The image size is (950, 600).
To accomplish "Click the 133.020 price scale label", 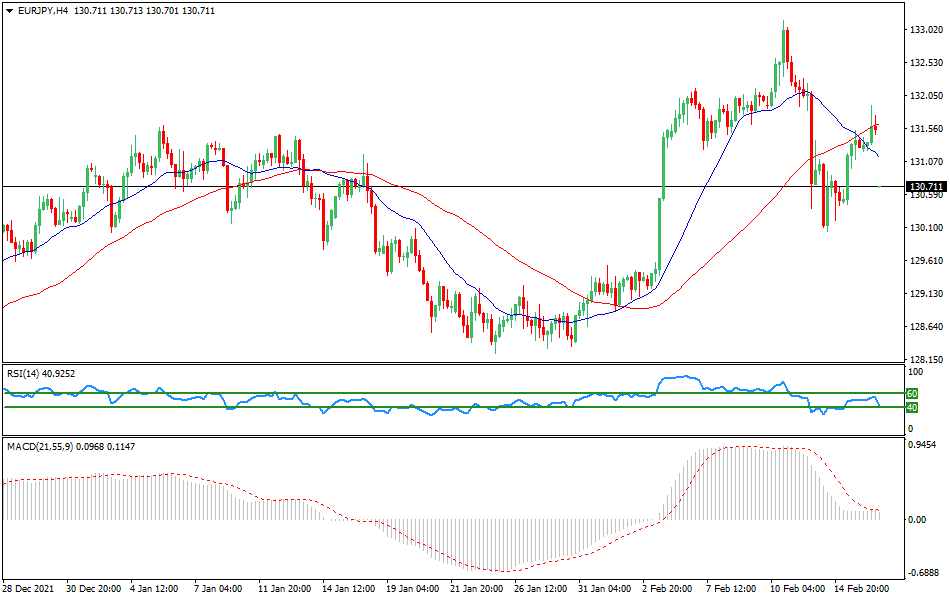I will tap(924, 30).
